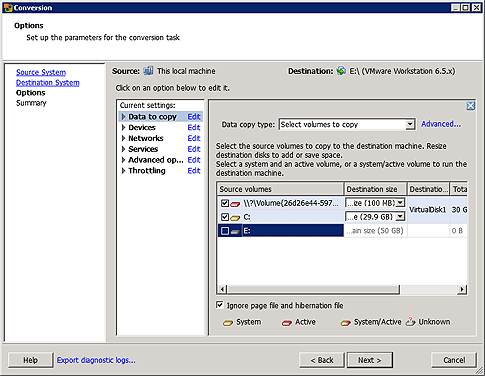Select the Summary wizard step
The image size is (485, 376).
click(x=31, y=103)
